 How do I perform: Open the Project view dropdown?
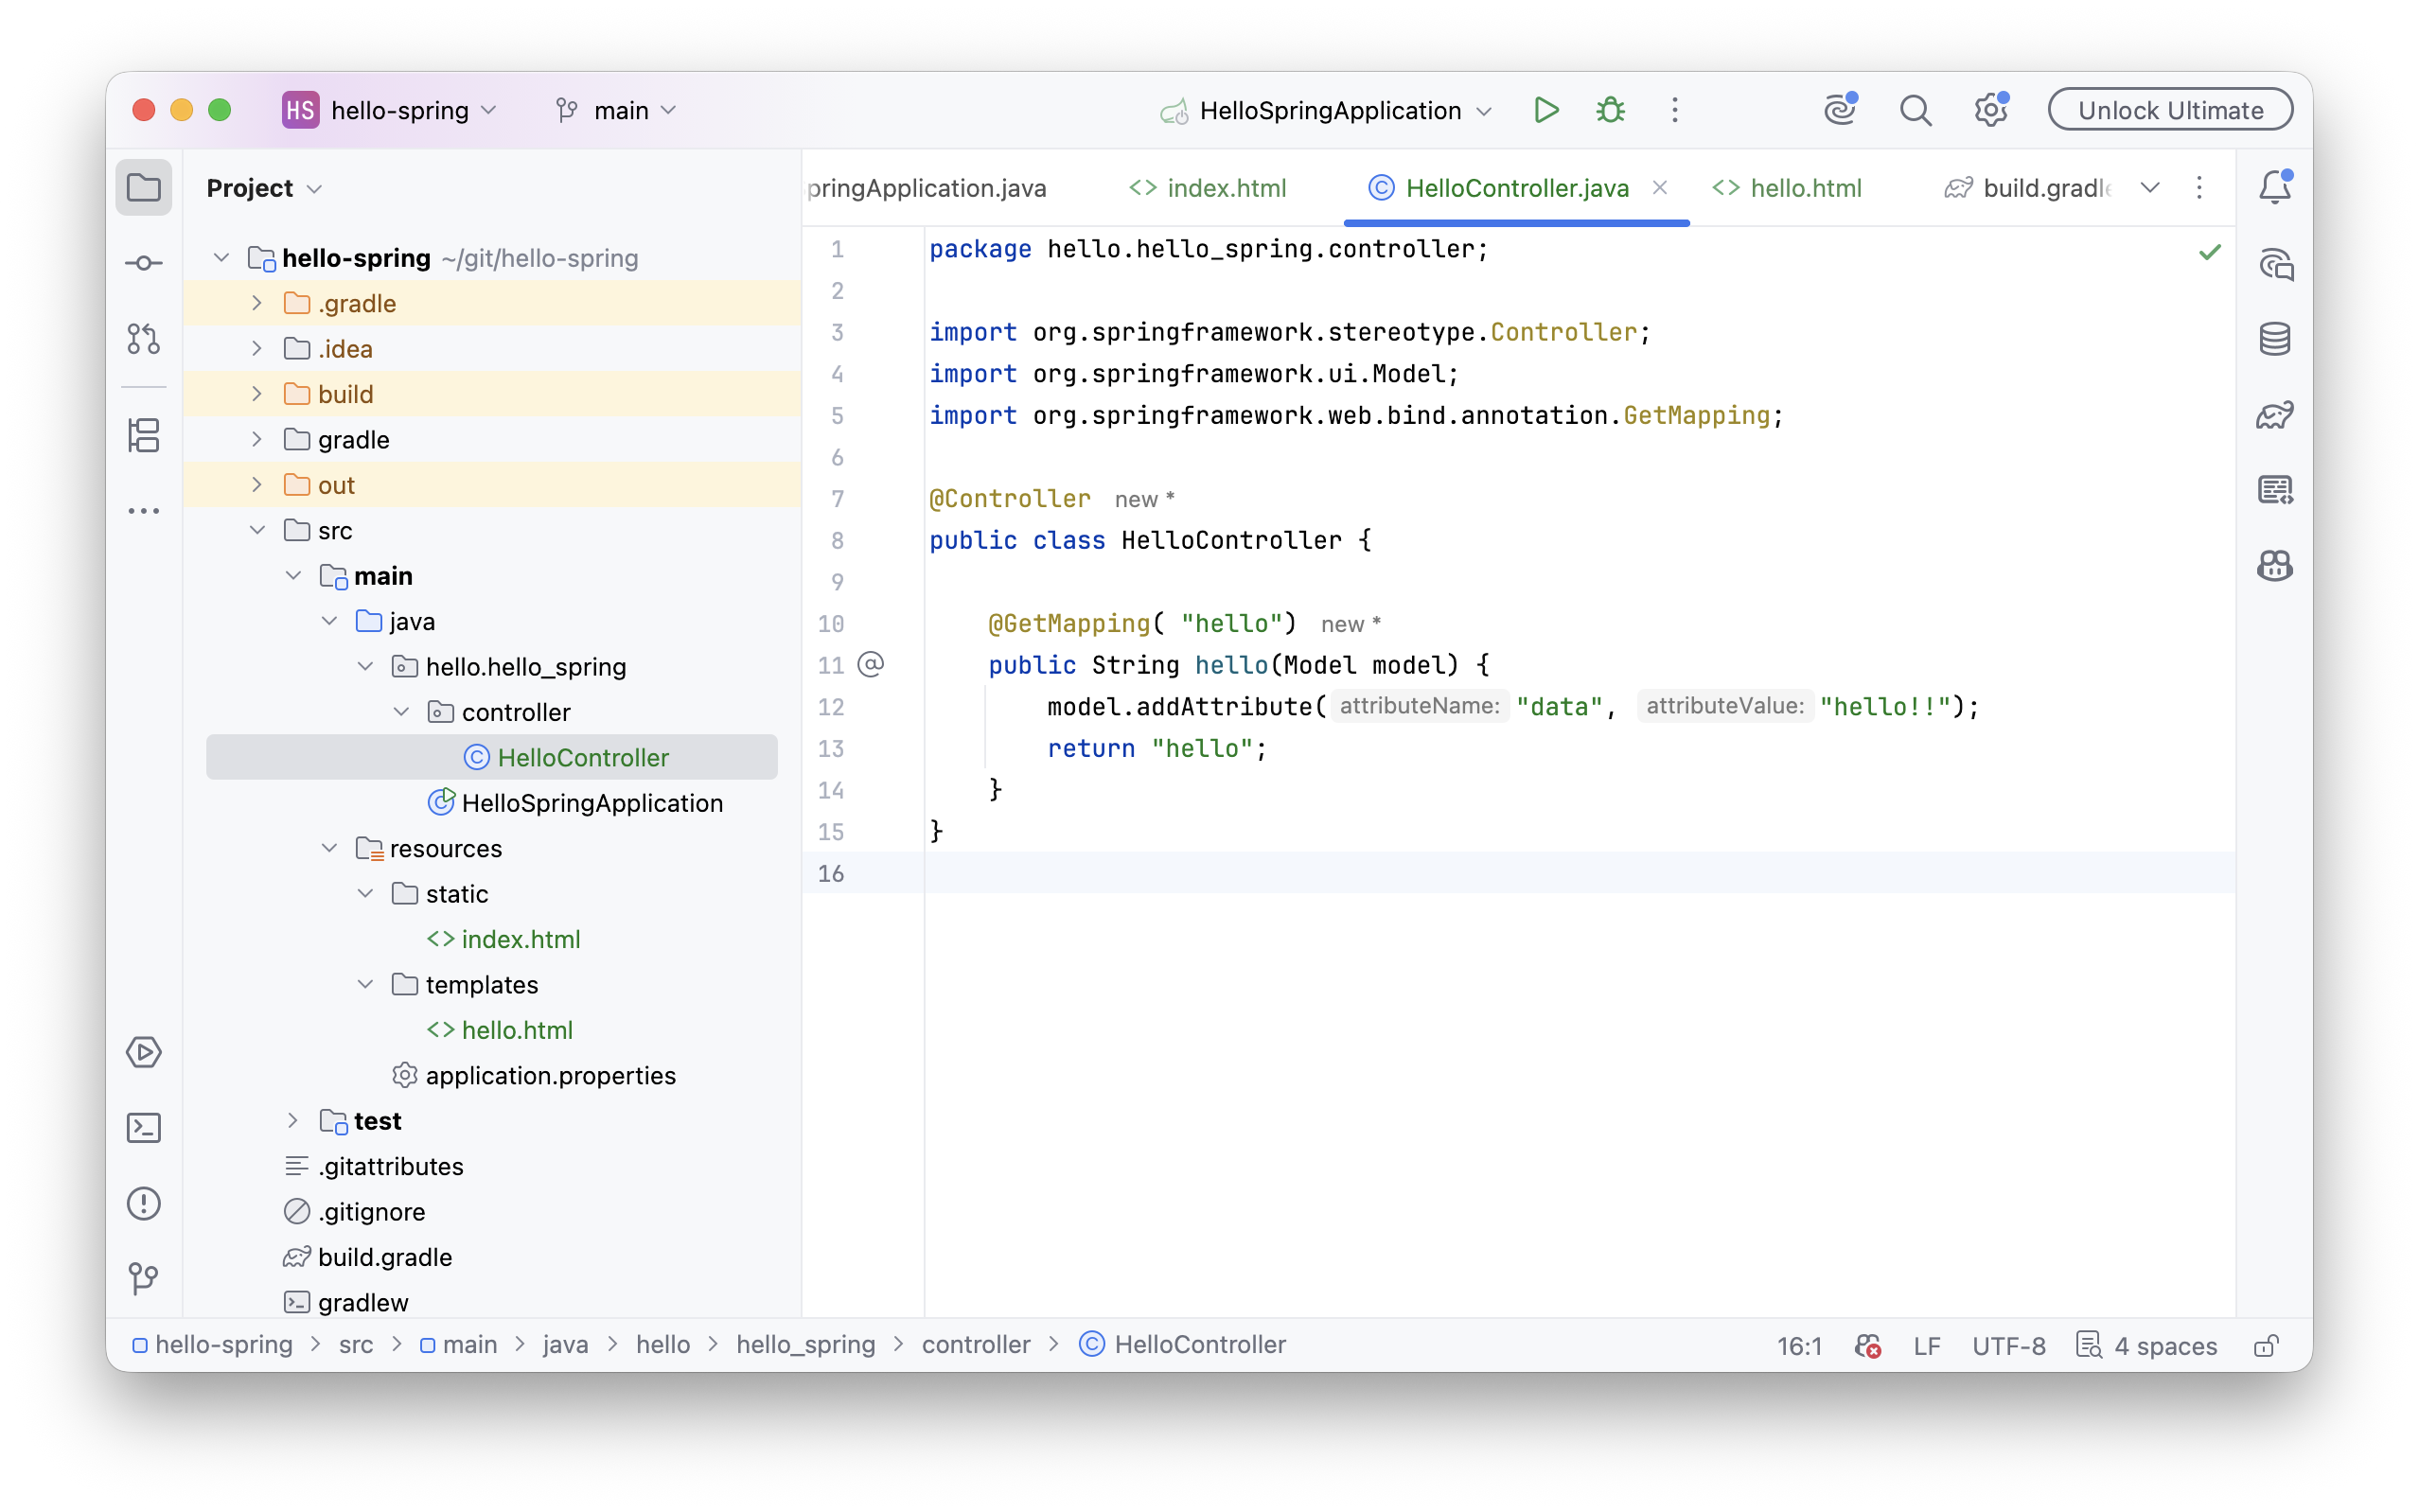264,188
